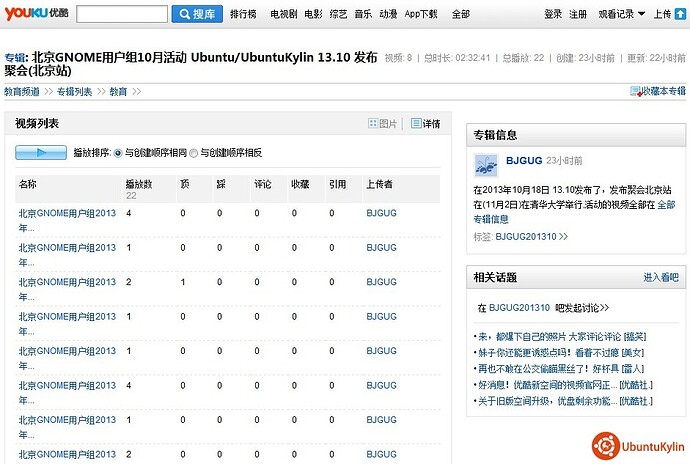Viewport: 690px width, 464px height.
Task: Select 与创建顺序相同 radio option
Action: (118, 153)
